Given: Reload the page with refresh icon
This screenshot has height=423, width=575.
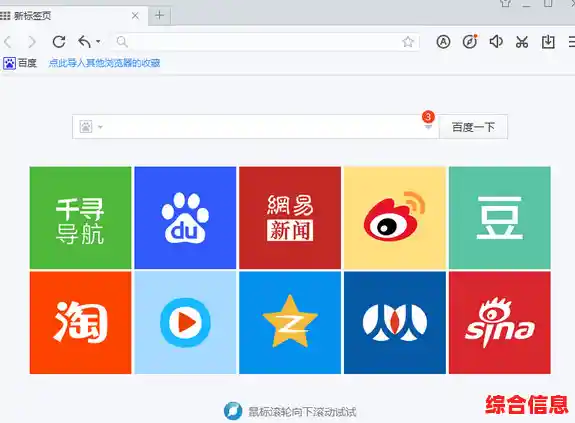Looking at the screenshot, I should point(59,42).
